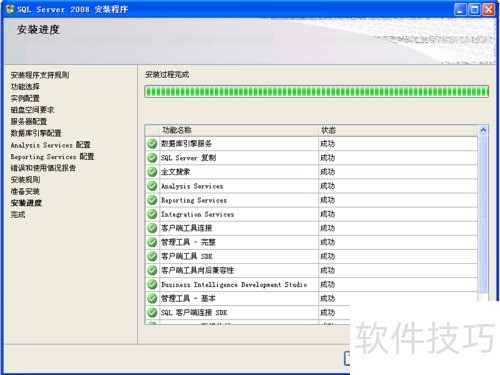Screen dimensions: 500x375
Task: Click the 客户端工具连接 feature name
Action: coord(187,228)
